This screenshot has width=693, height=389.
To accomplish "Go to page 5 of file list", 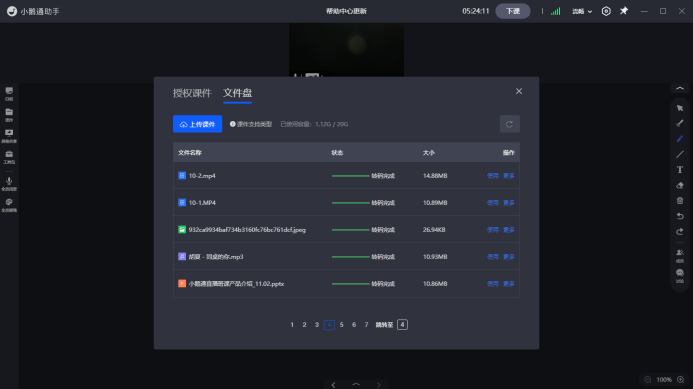I will tap(342, 325).
